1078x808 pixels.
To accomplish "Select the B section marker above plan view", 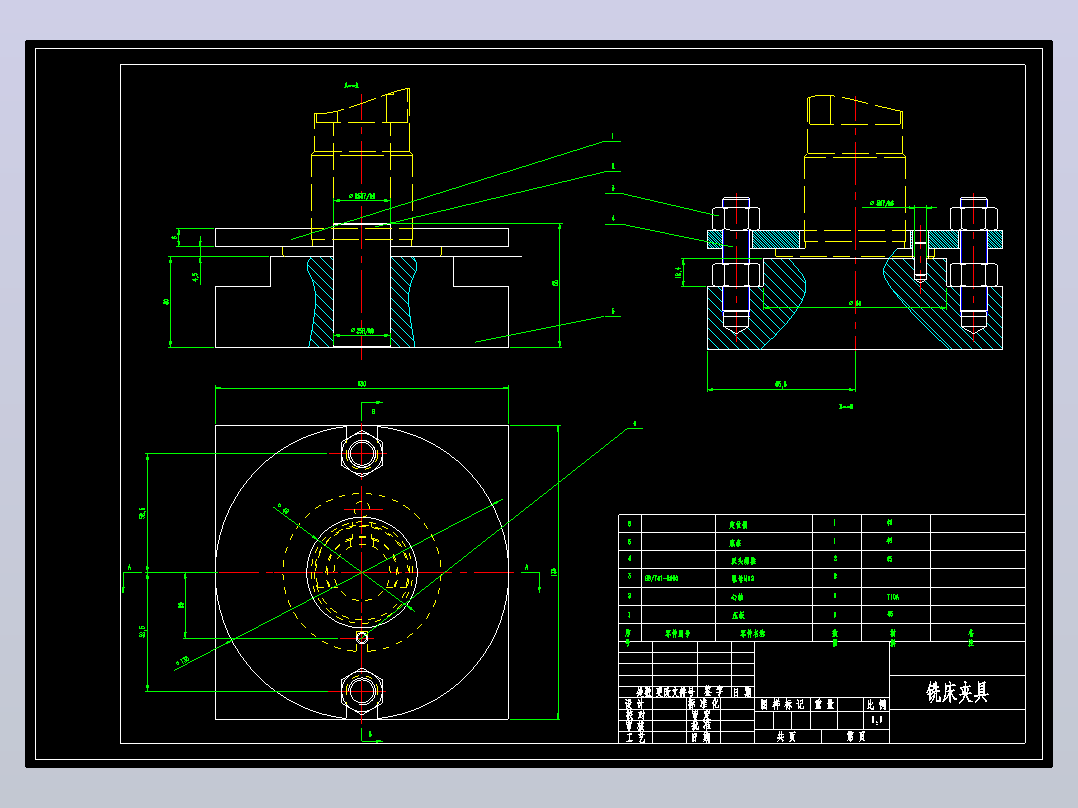I will [x=373, y=411].
